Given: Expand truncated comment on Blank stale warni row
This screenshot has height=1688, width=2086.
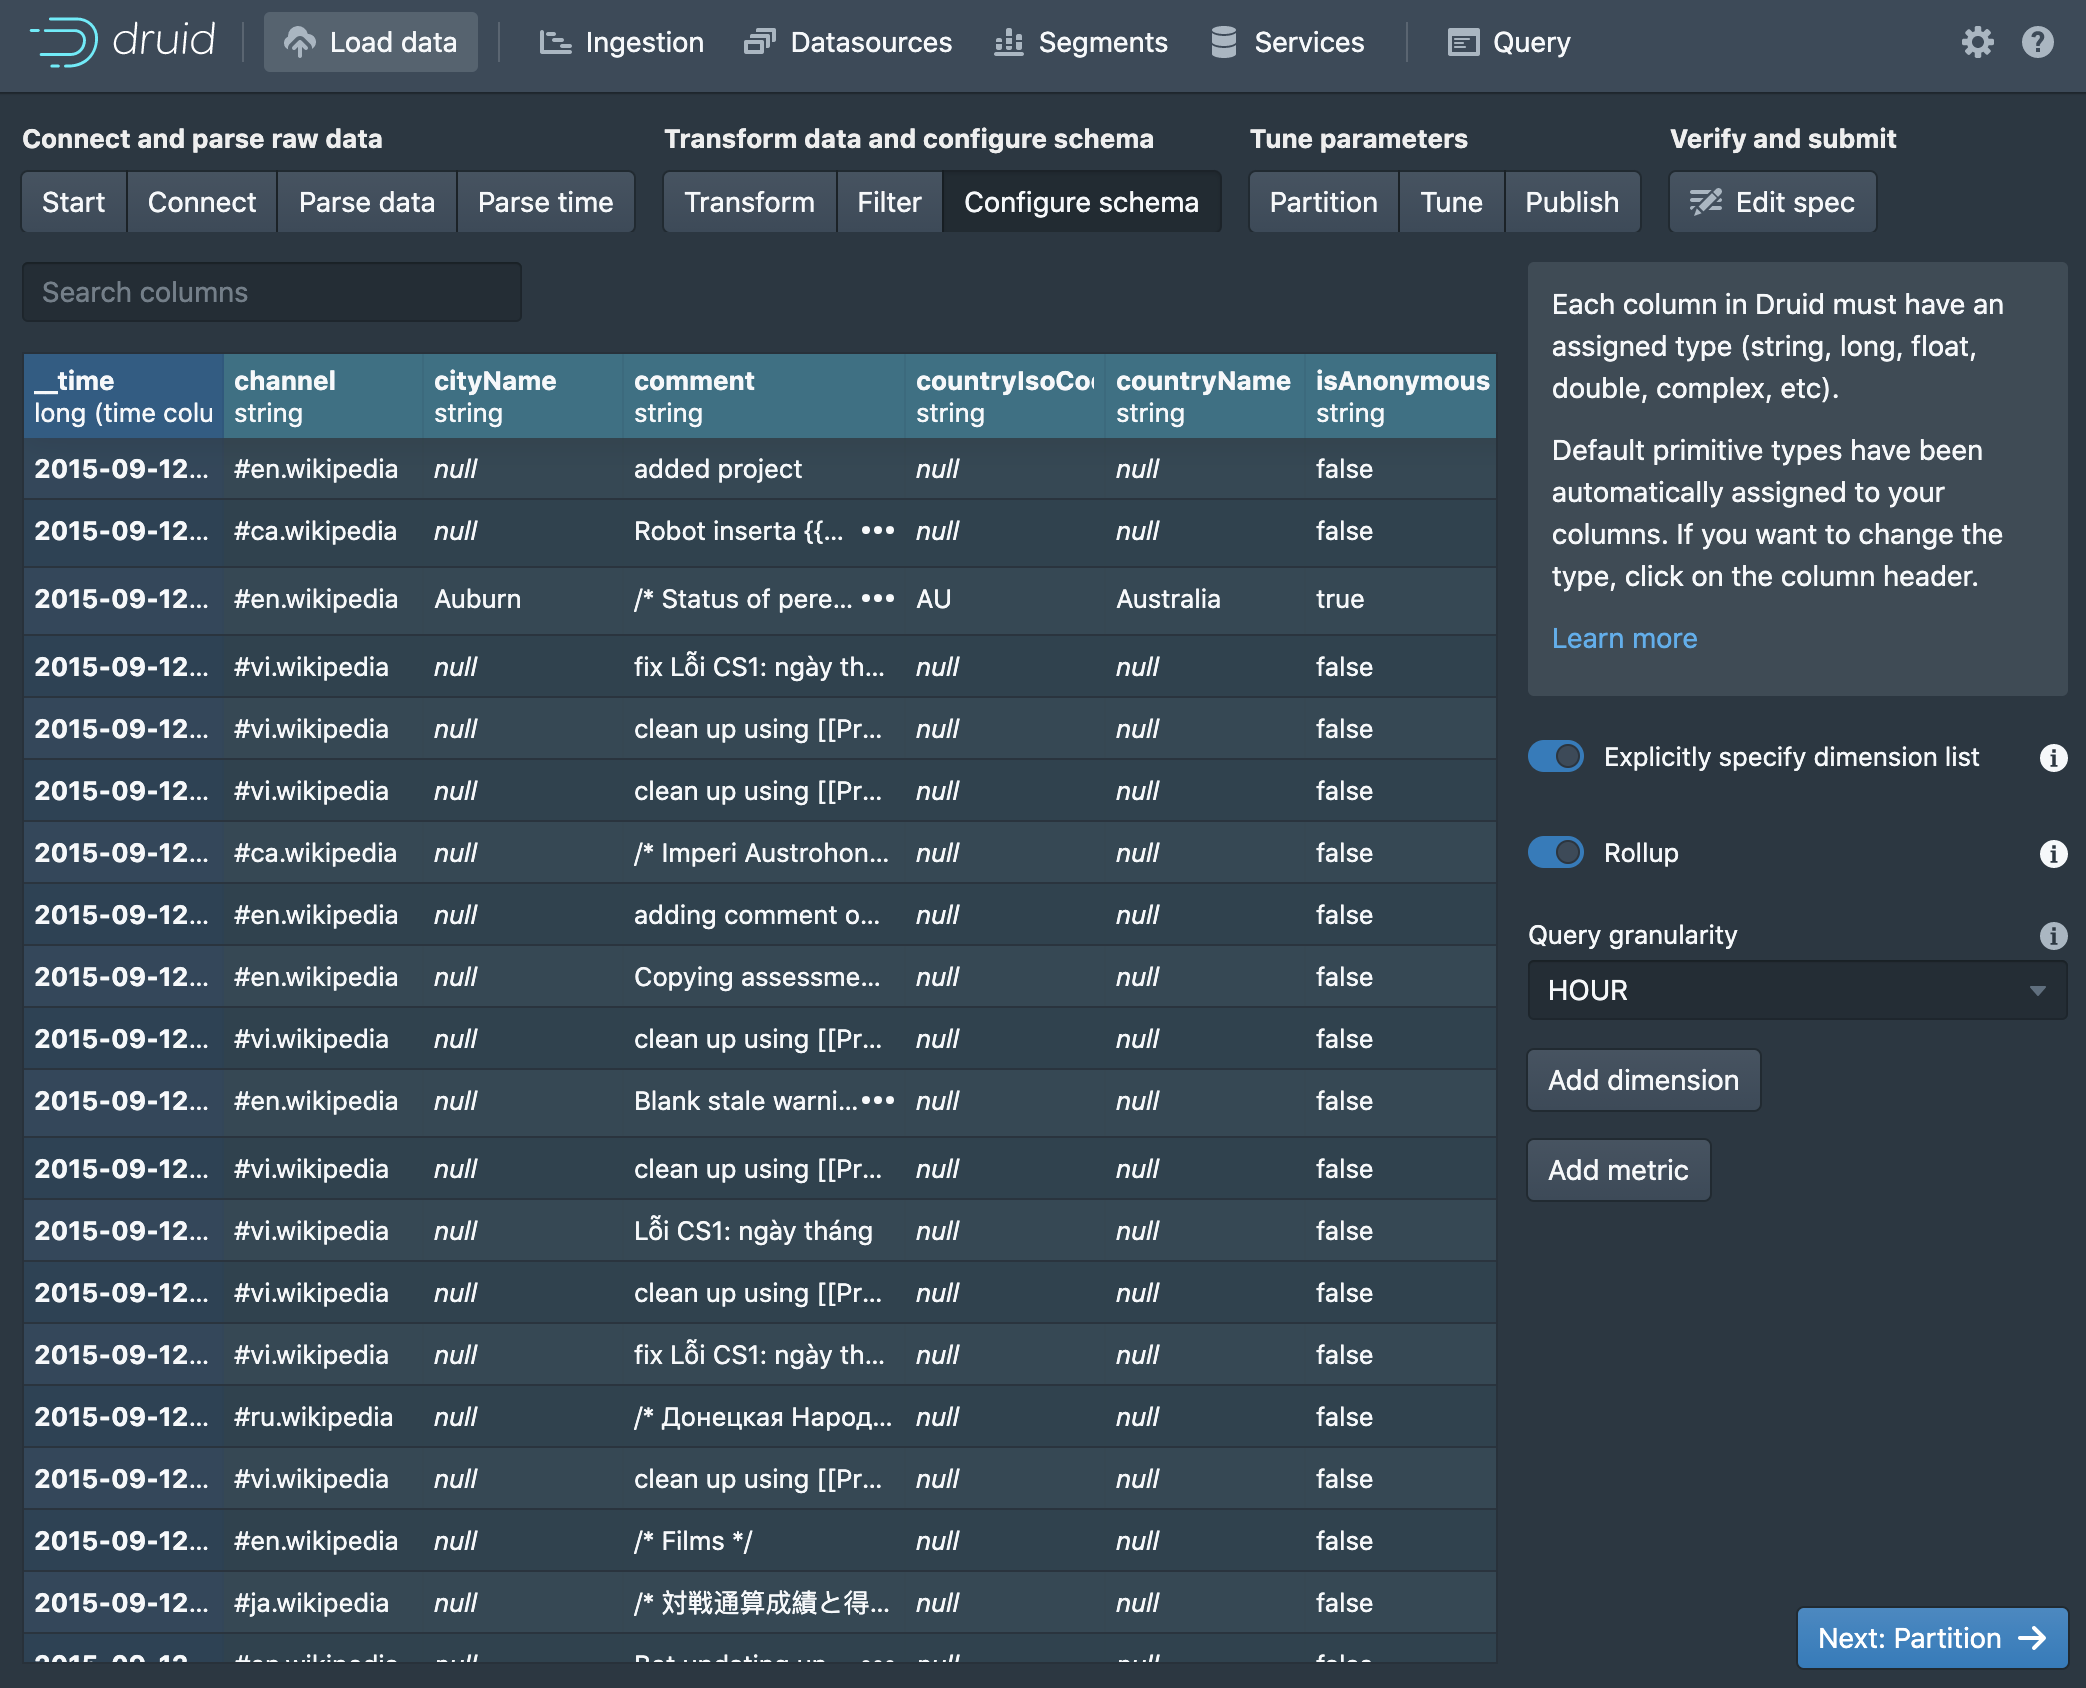Looking at the screenshot, I should pyautogui.click(x=877, y=1101).
